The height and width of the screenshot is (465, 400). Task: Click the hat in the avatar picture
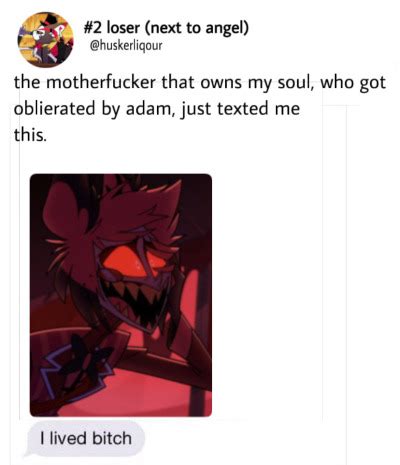(48, 22)
